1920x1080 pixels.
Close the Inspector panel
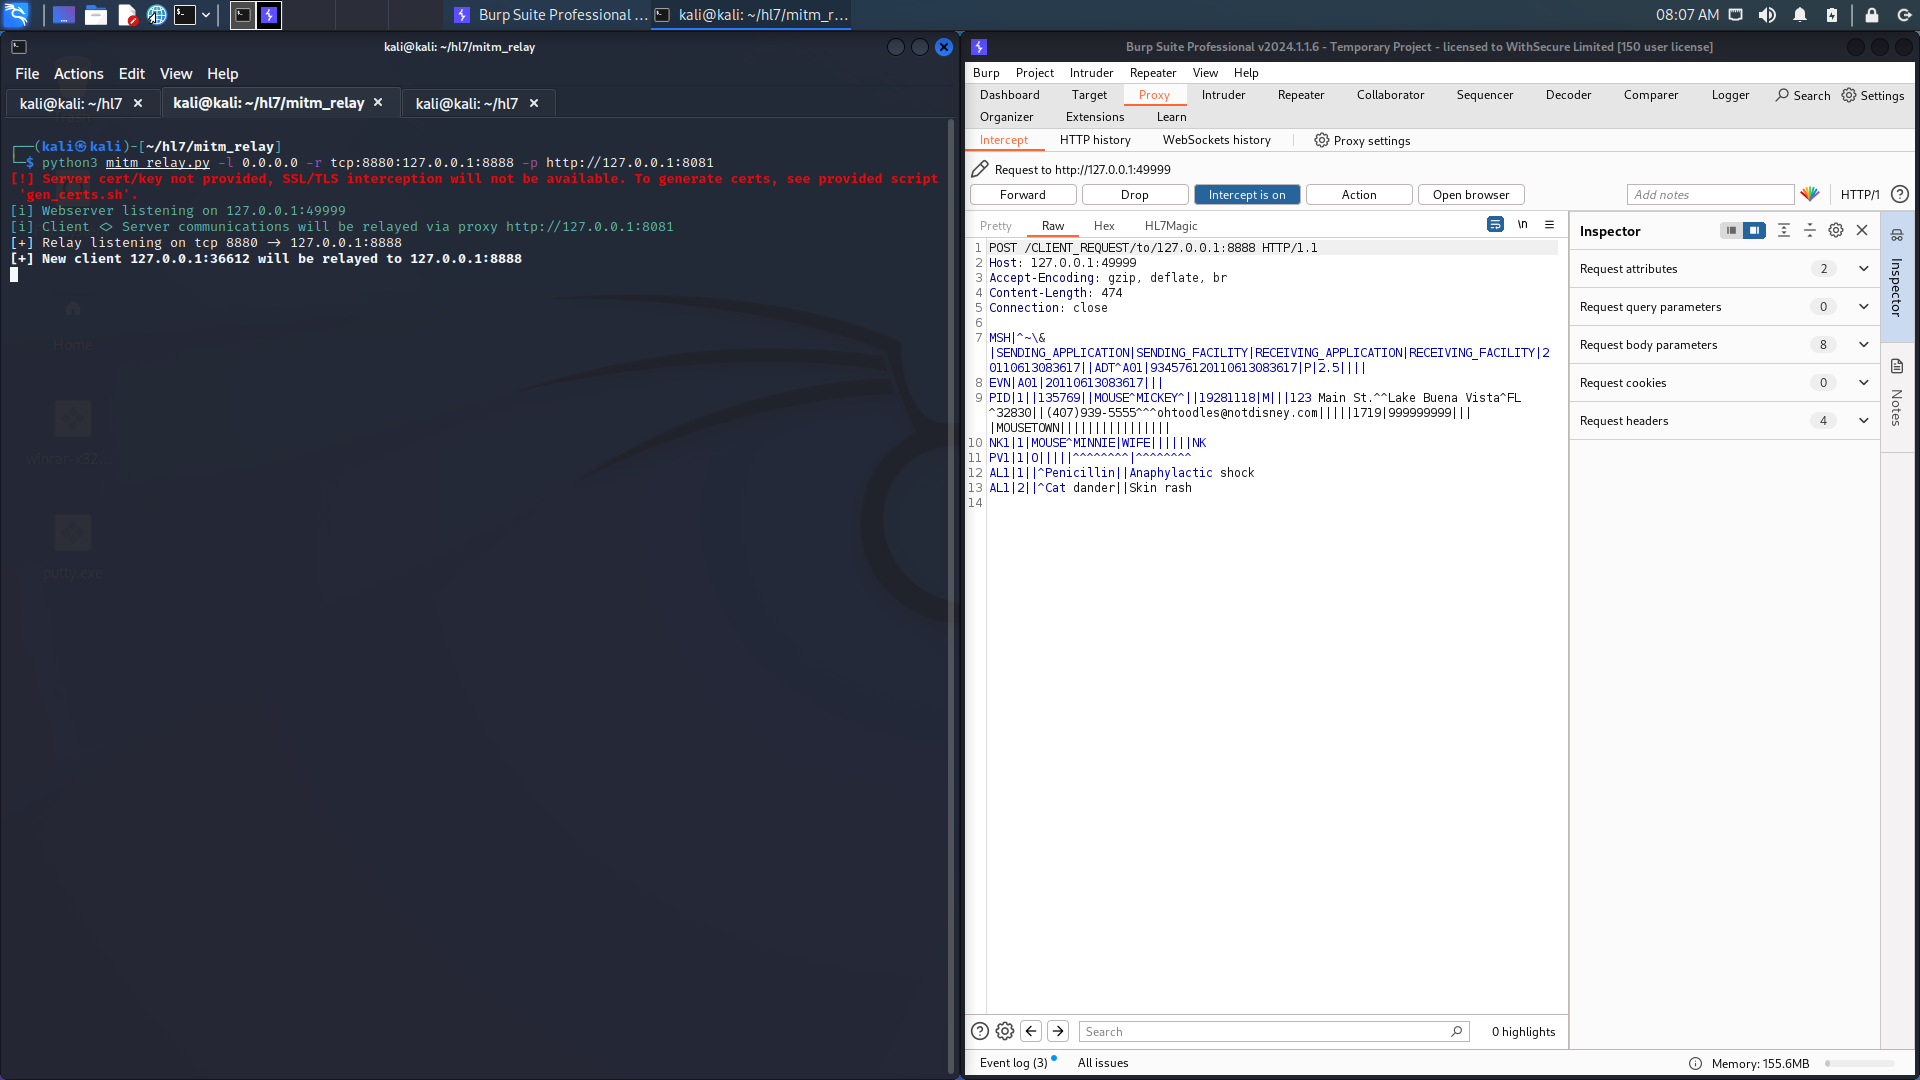(x=1862, y=230)
